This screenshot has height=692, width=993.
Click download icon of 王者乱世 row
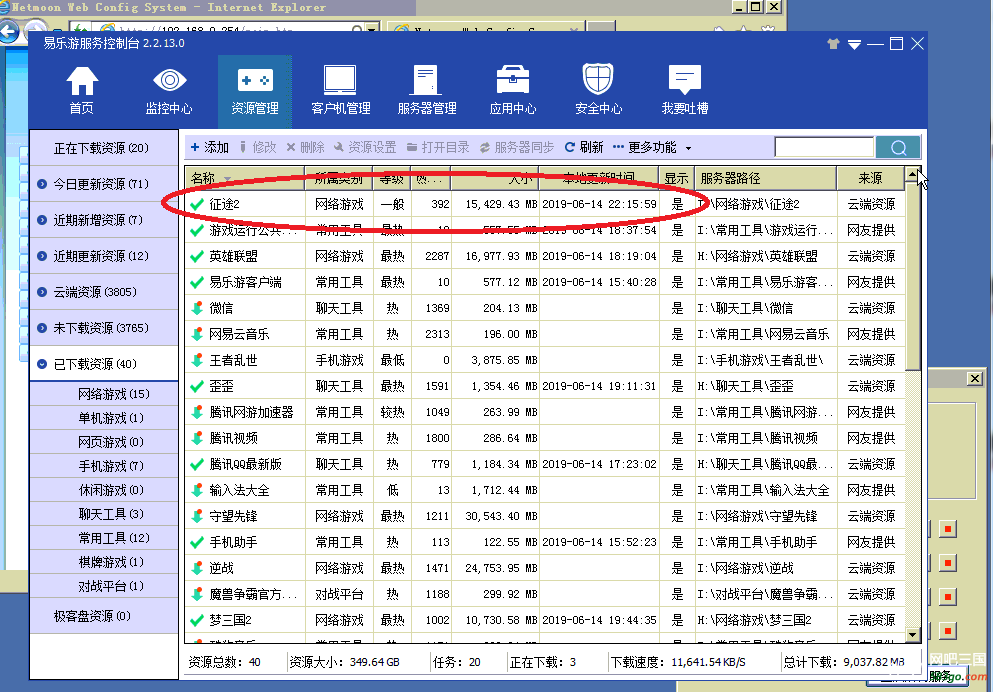[197, 360]
